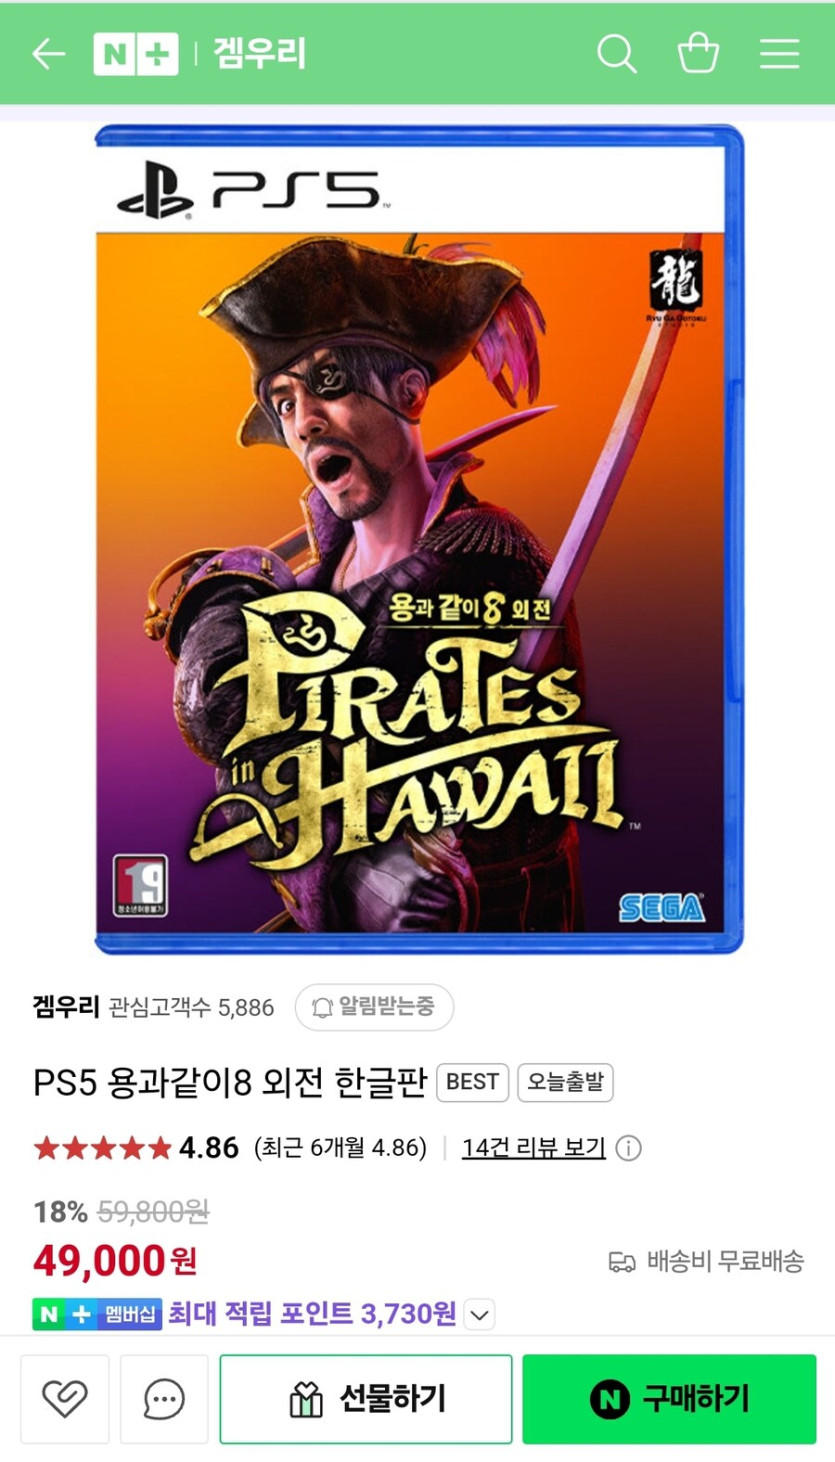
Task: Open the 겜우리 seller name link
Action: pyautogui.click(x=66, y=1007)
